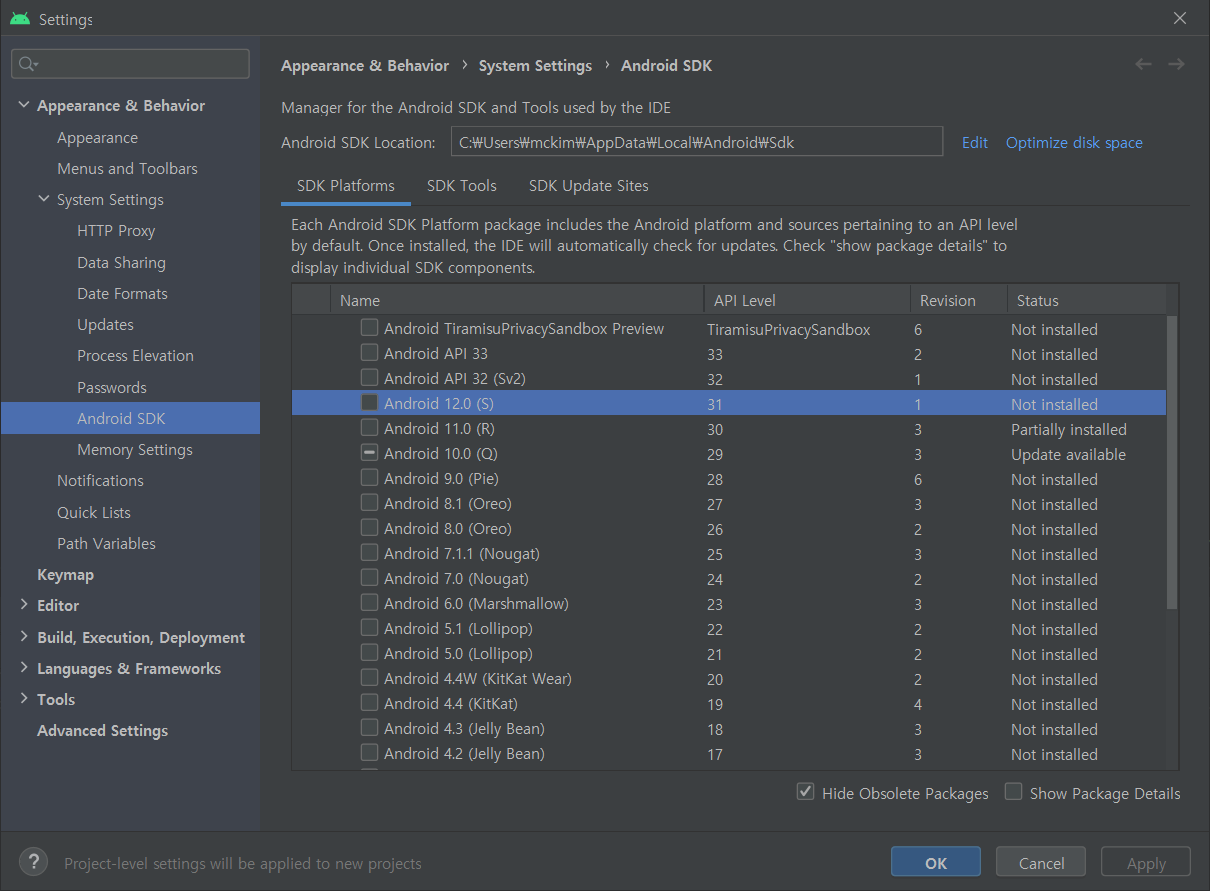The height and width of the screenshot is (891, 1210).
Task: Open Advanced Settings page
Action: [102, 730]
